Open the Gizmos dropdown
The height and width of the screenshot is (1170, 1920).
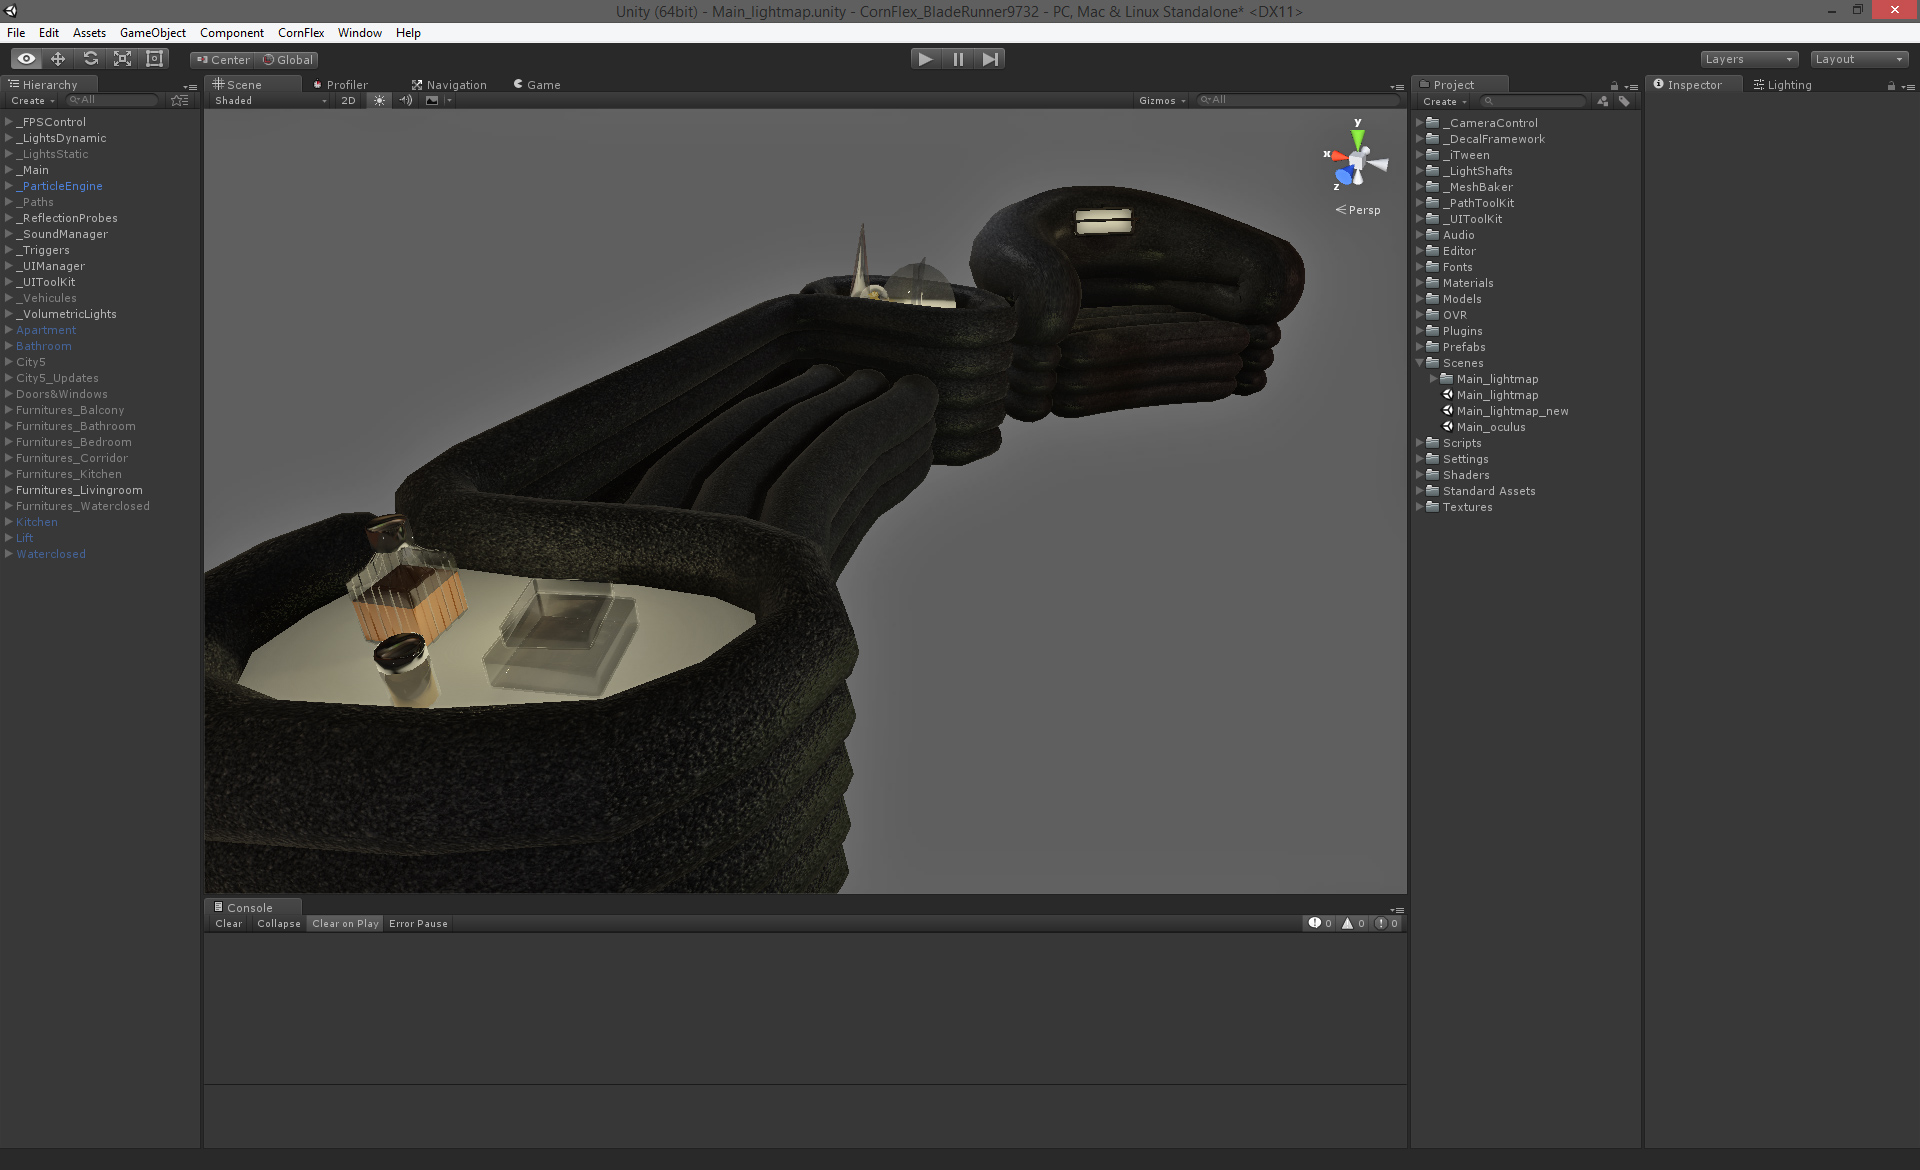[x=1162, y=101]
